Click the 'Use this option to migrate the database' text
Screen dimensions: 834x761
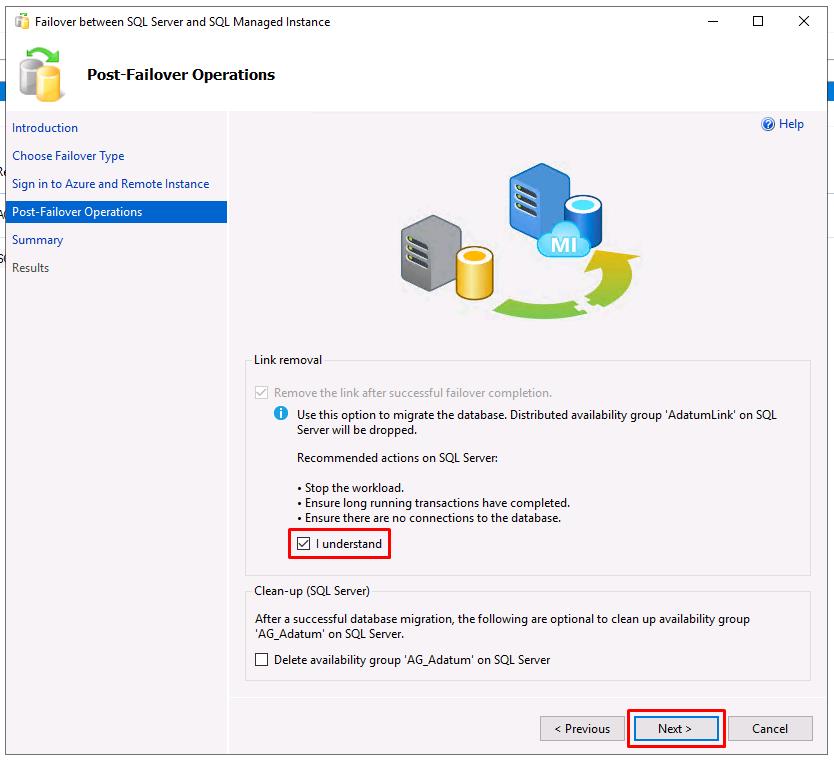pyautogui.click(x=537, y=422)
